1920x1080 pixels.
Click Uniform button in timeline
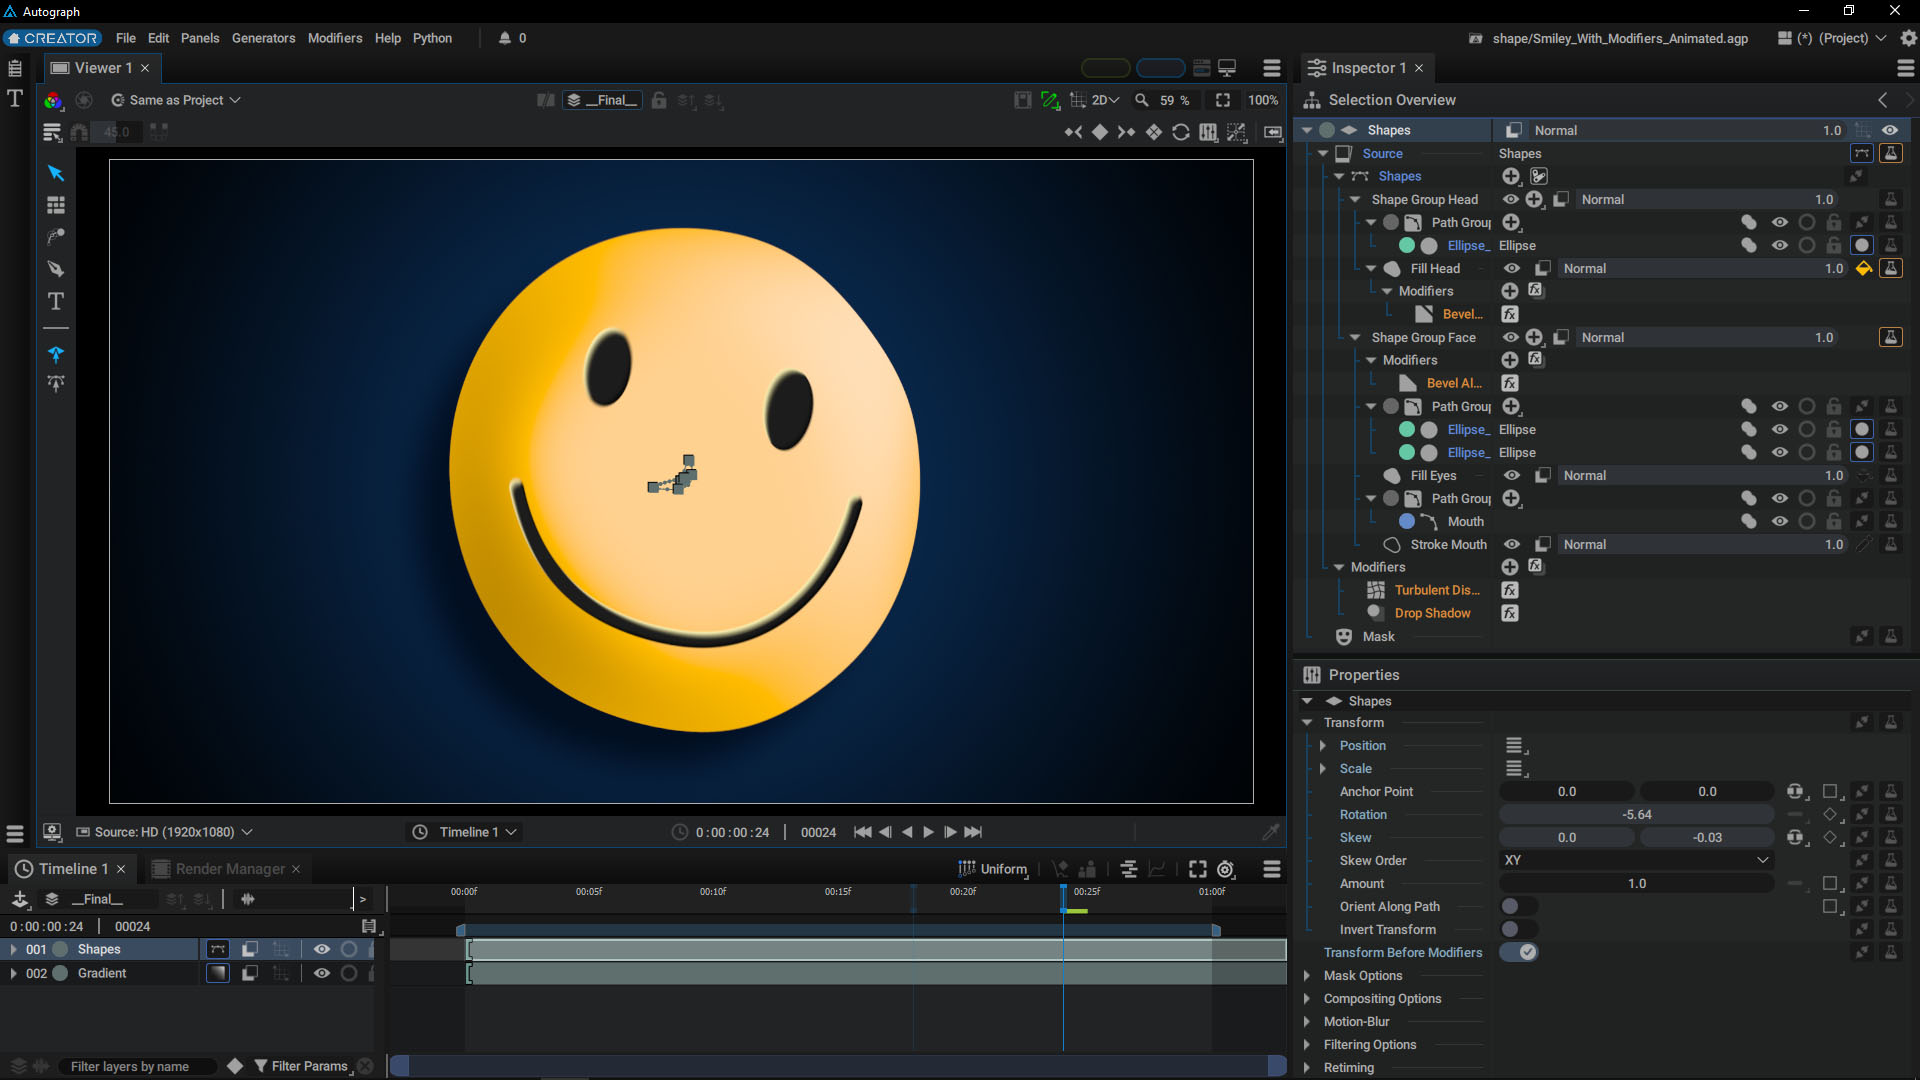tap(993, 869)
